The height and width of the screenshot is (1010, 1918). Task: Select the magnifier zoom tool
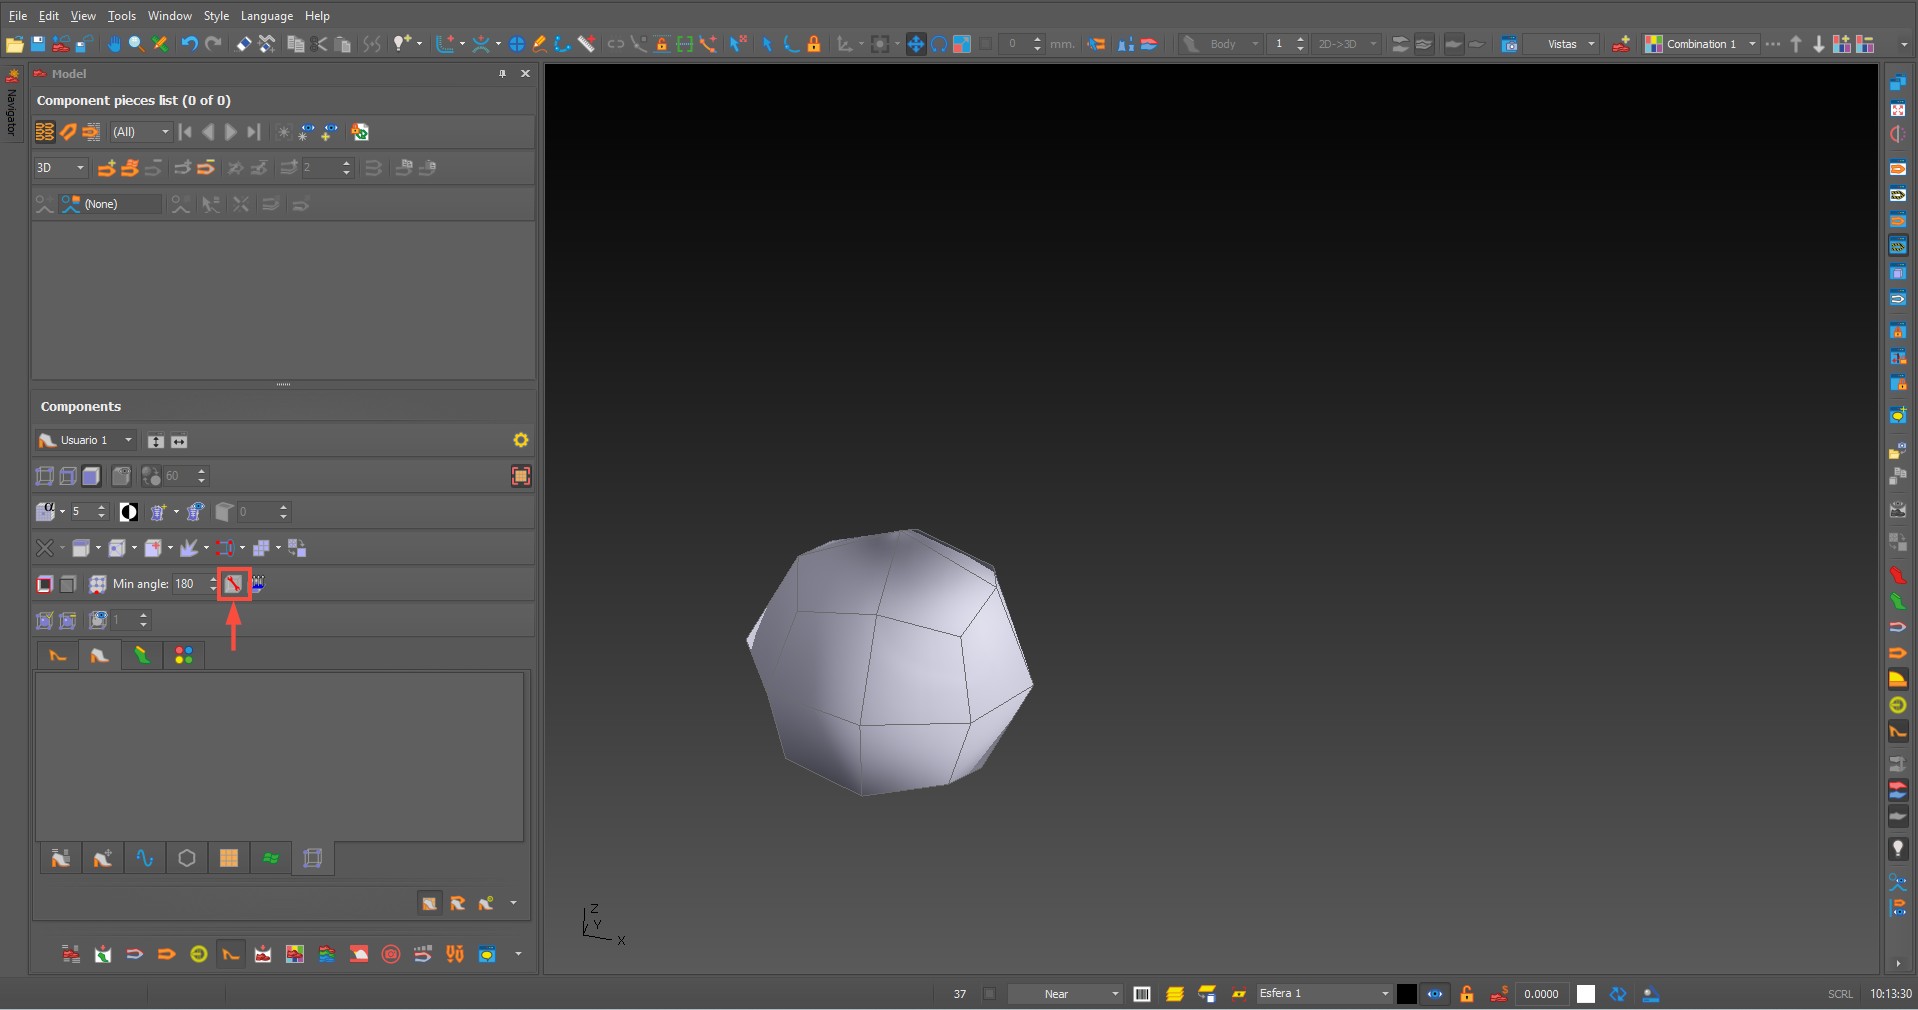coord(136,44)
